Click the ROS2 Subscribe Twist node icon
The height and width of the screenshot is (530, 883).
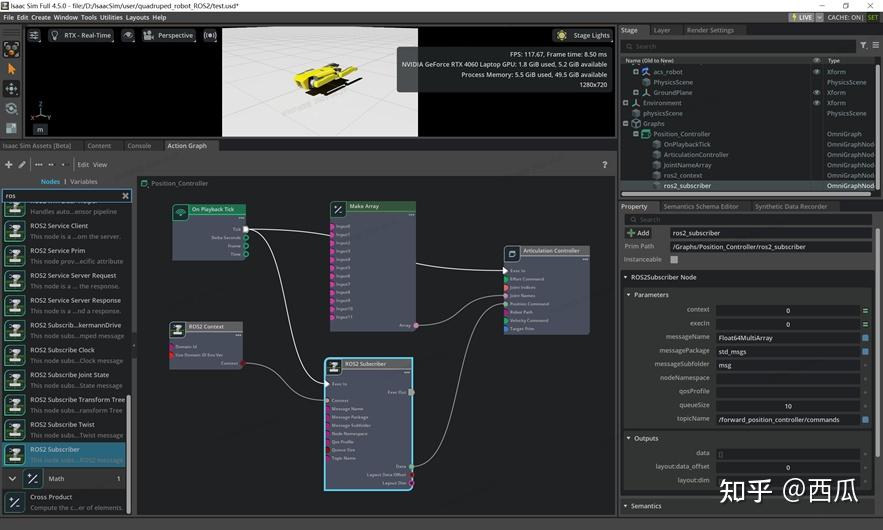(x=15, y=430)
